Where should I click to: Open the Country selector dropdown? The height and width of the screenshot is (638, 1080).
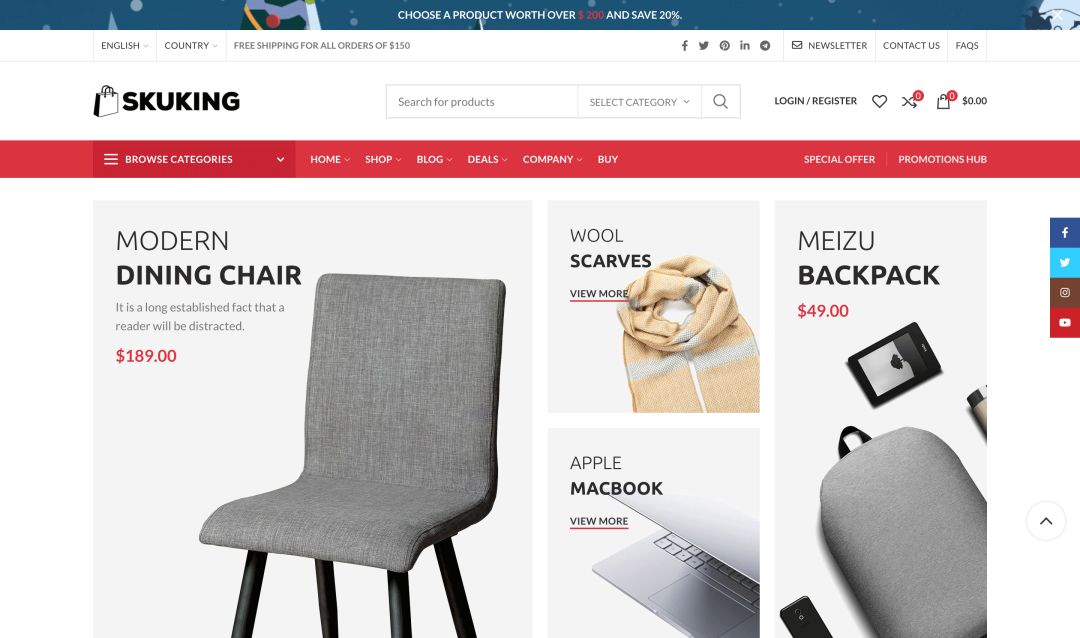pos(191,45)
